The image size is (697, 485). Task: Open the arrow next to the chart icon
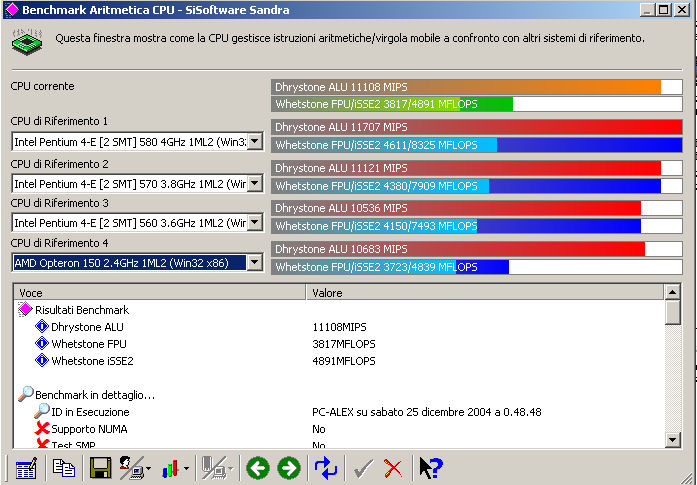[186, 469]
